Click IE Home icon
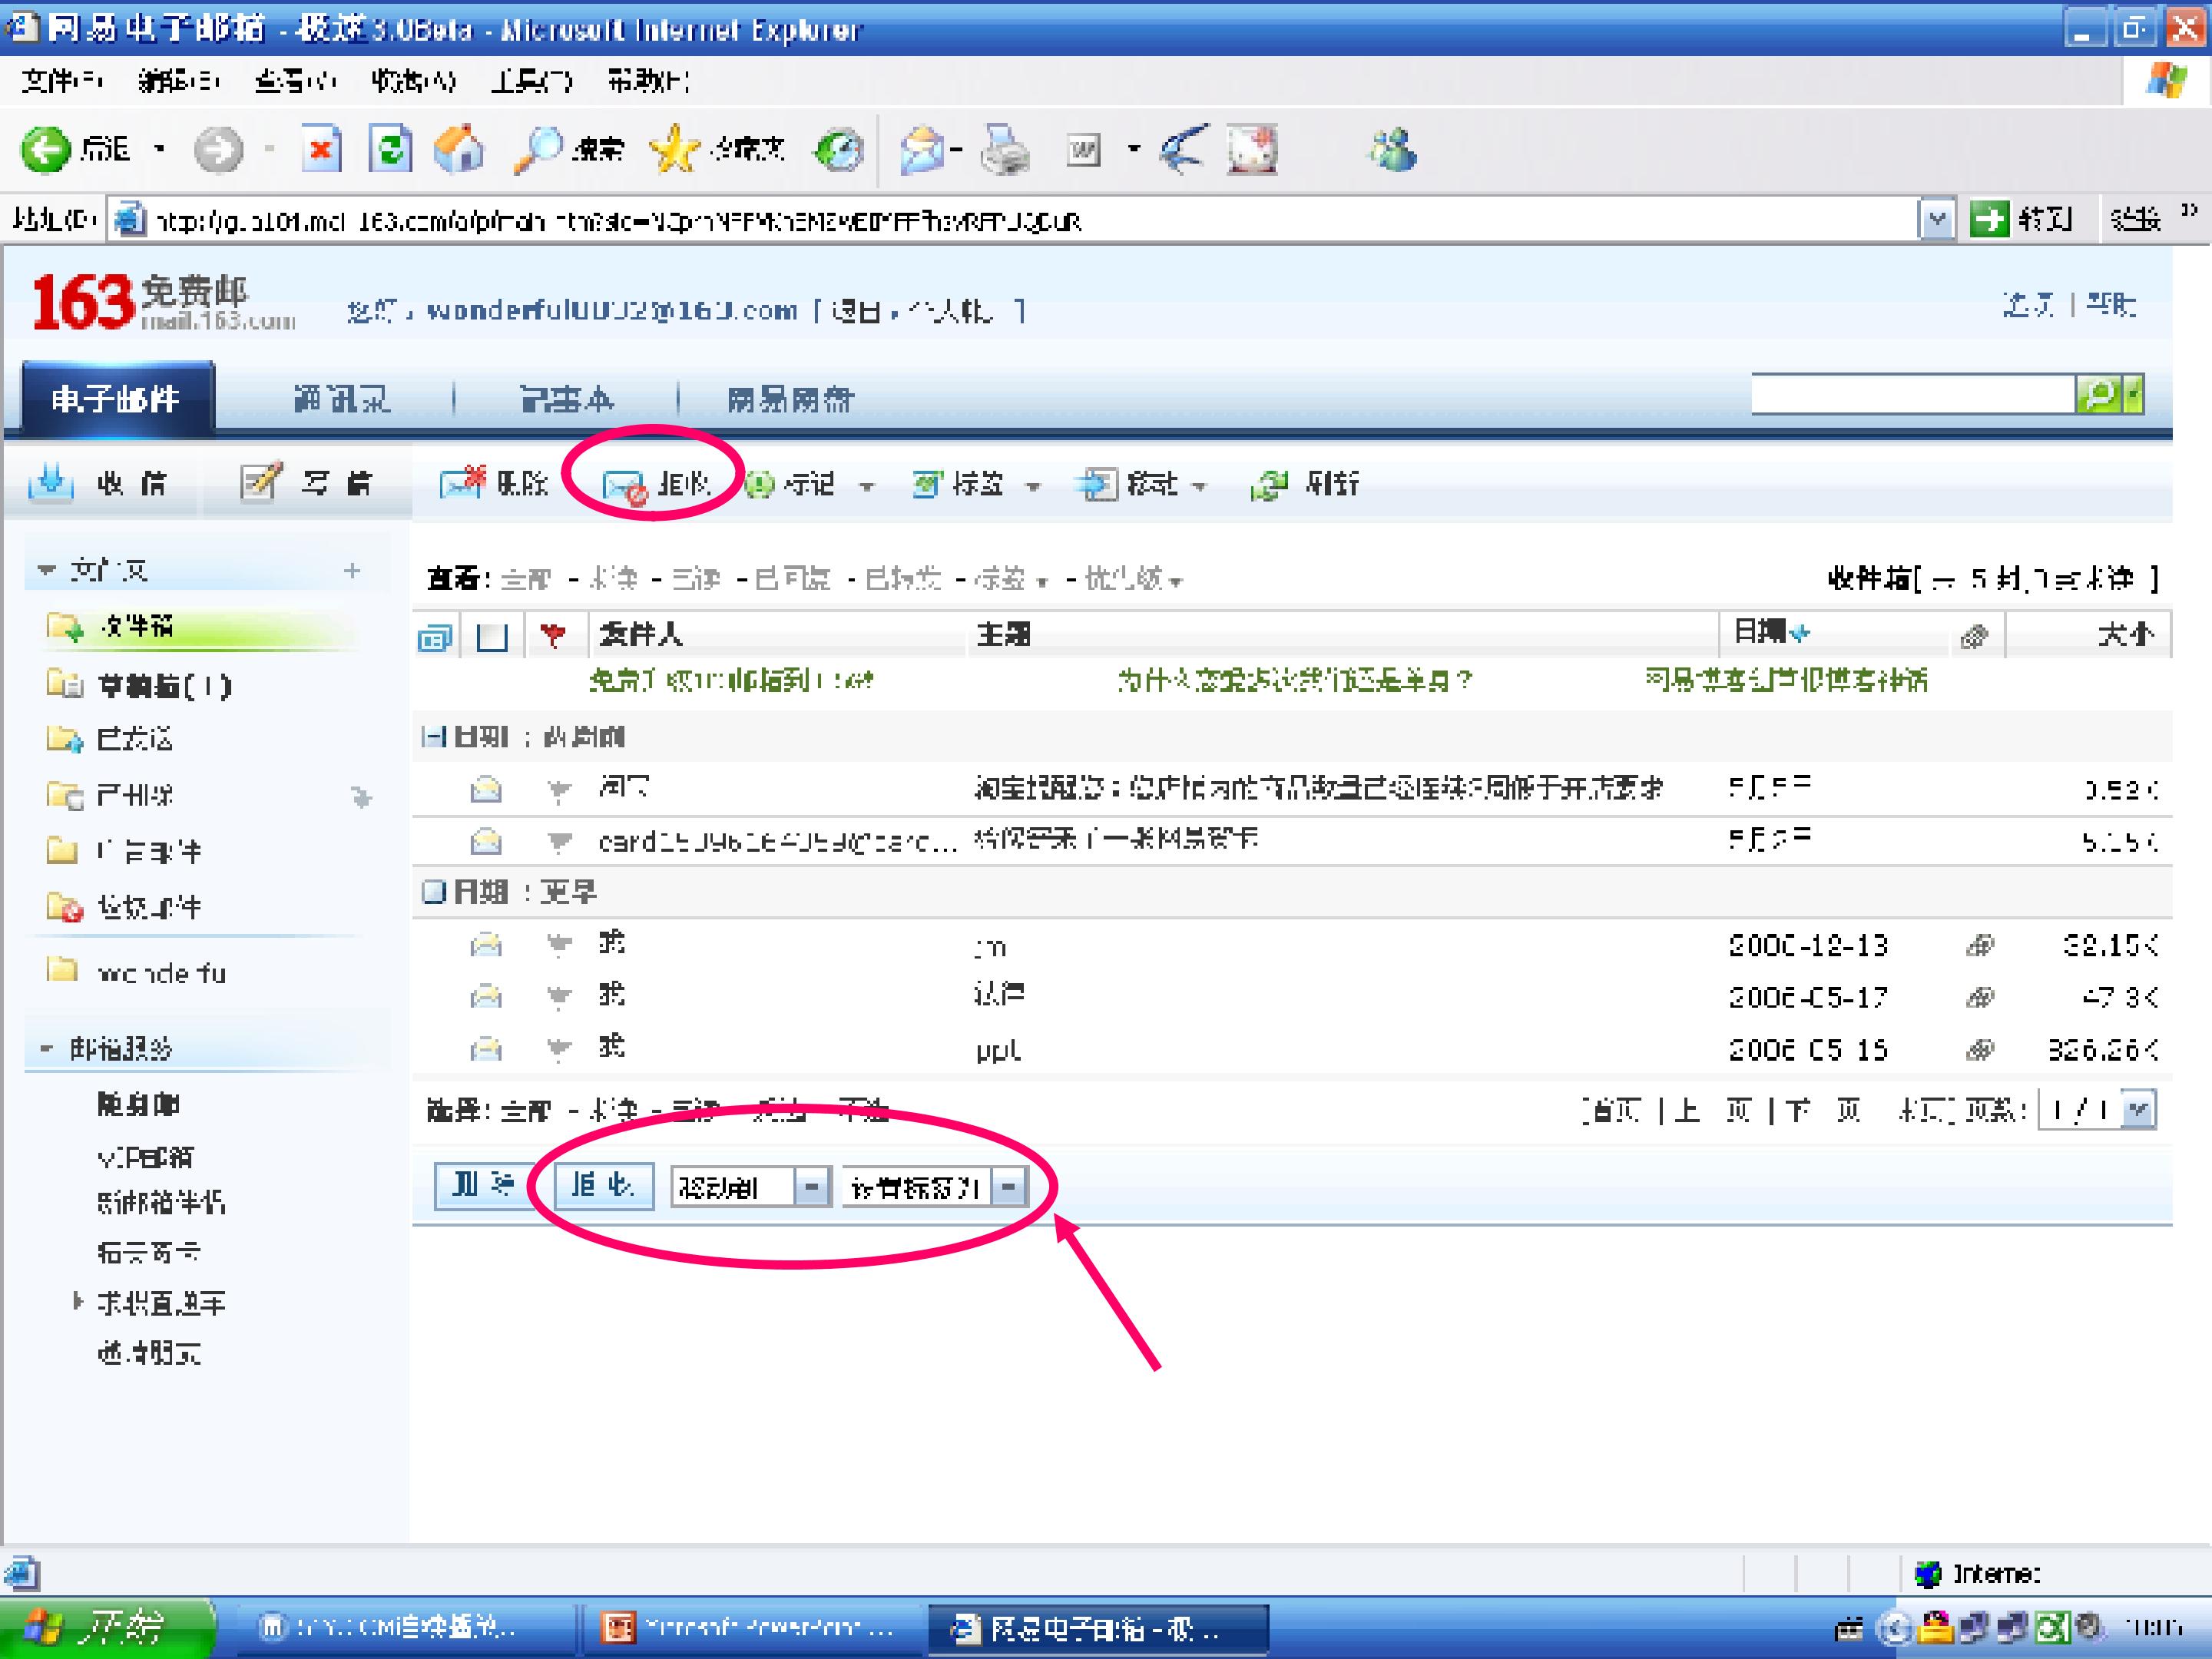Screen dimensions: 2212x1659 point(459,150)
